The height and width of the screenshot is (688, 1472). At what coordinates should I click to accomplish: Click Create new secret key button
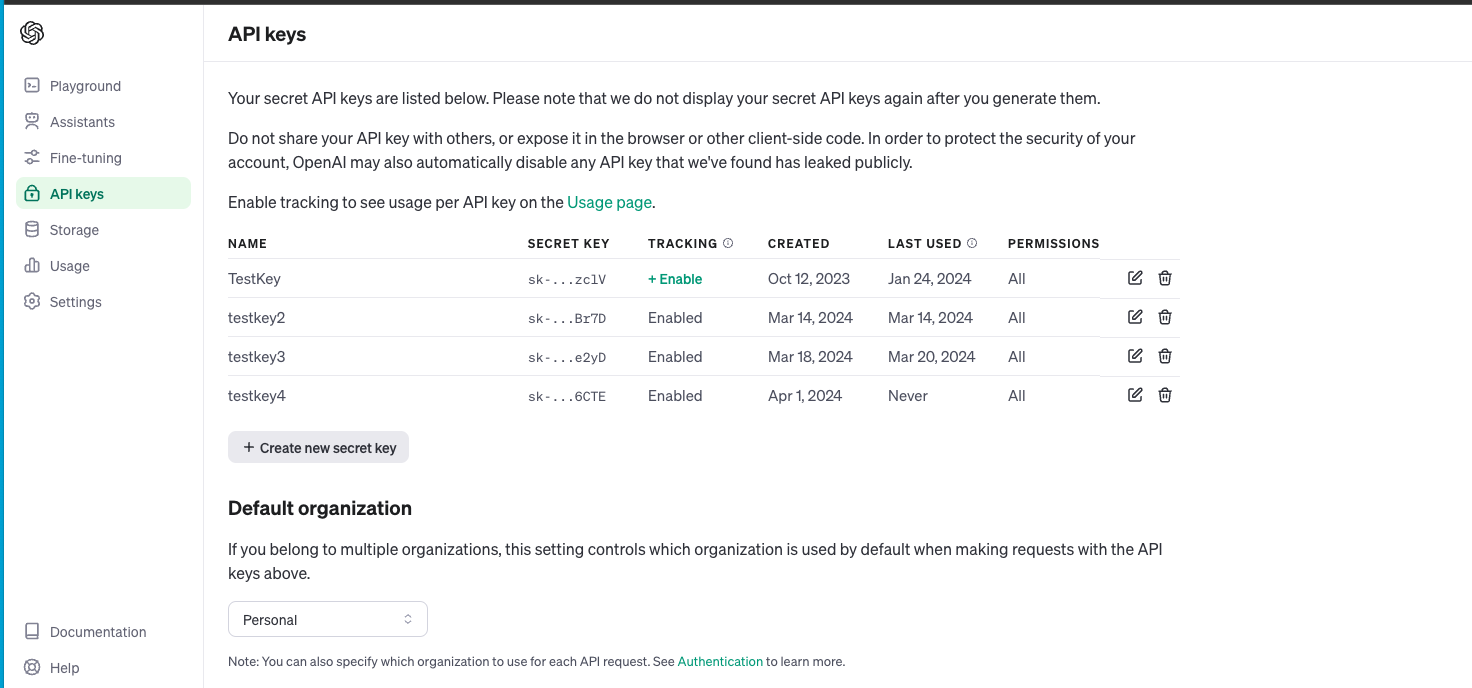tap(318, 448)
